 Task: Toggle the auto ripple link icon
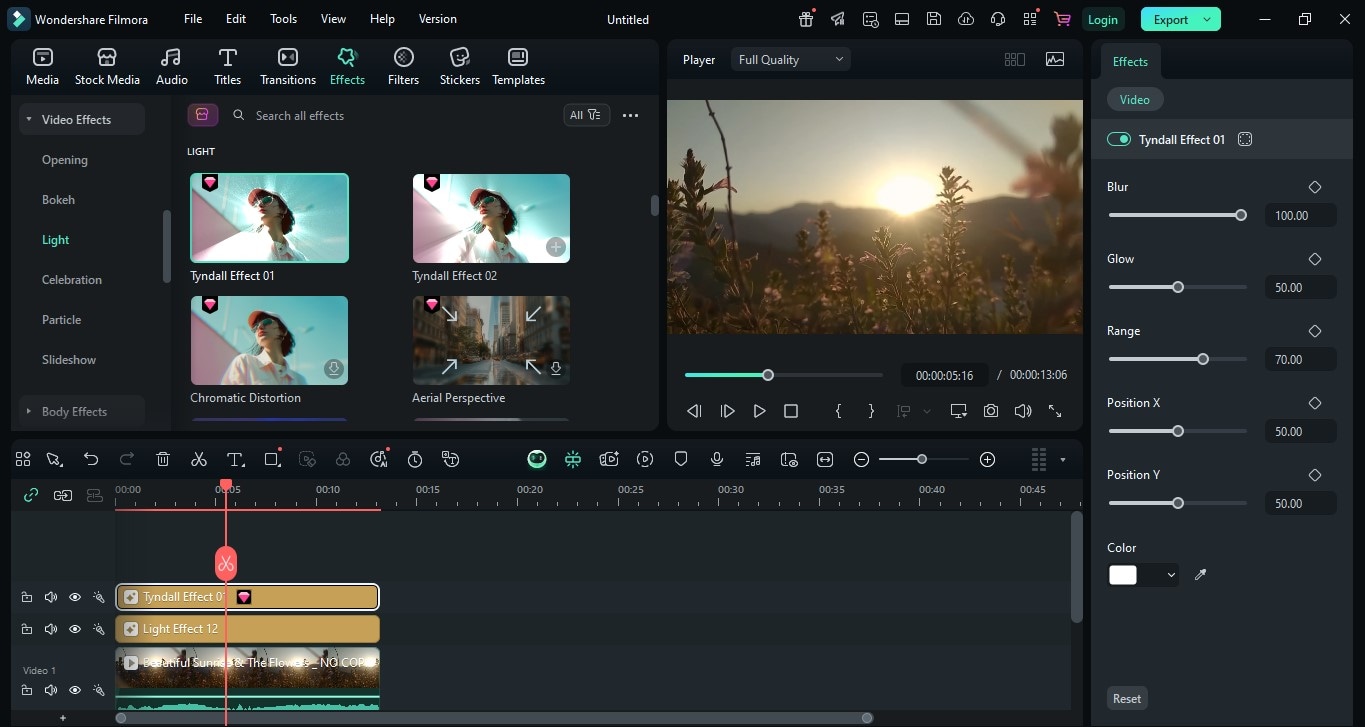(x=31, y=495)
